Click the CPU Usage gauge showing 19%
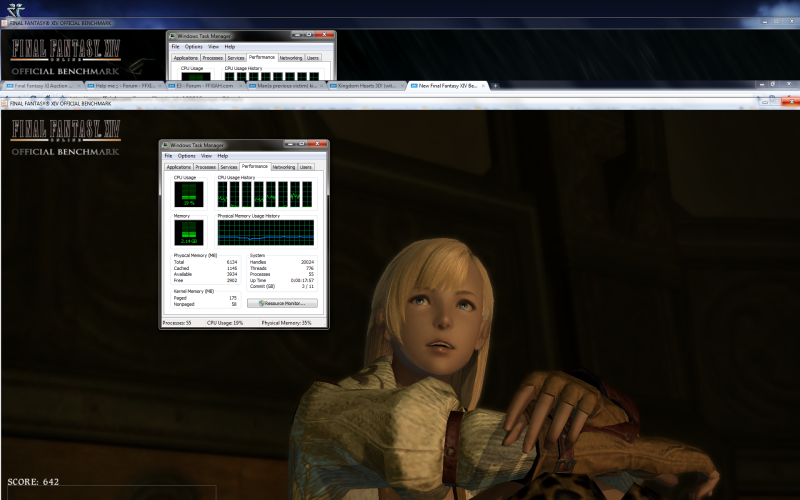 [x=189, y=194]
